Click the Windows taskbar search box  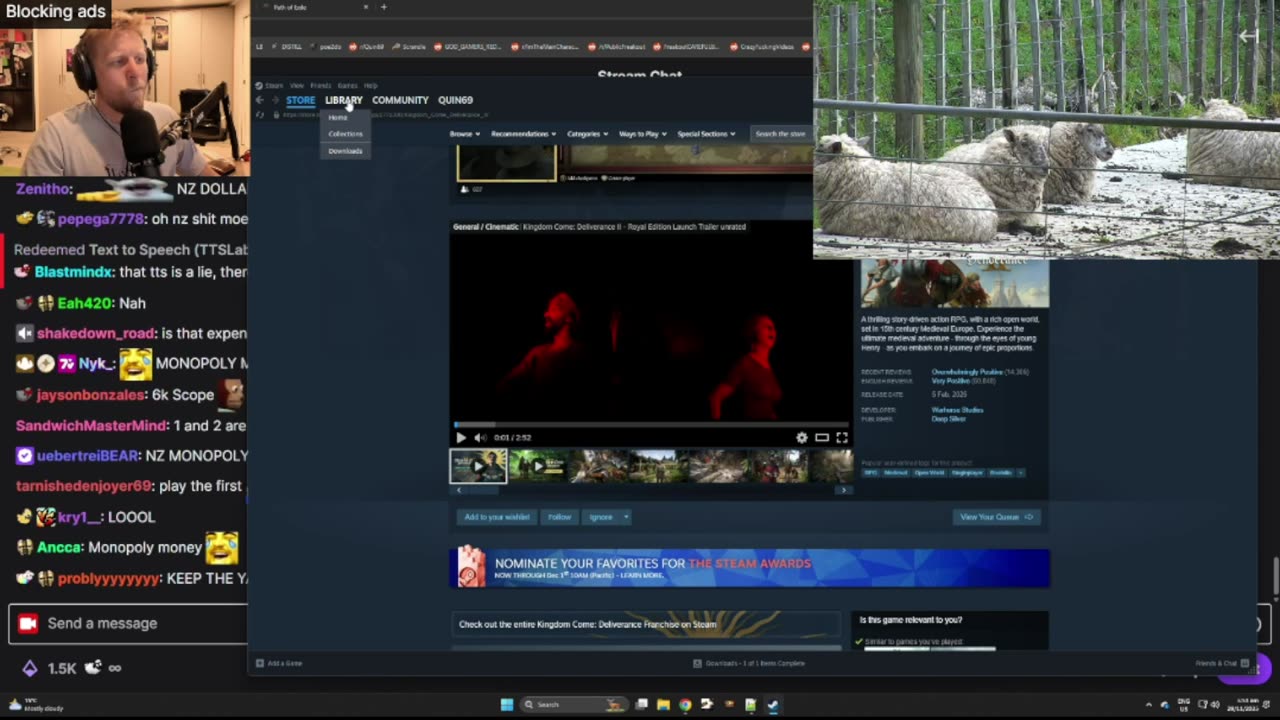(574, 704)
